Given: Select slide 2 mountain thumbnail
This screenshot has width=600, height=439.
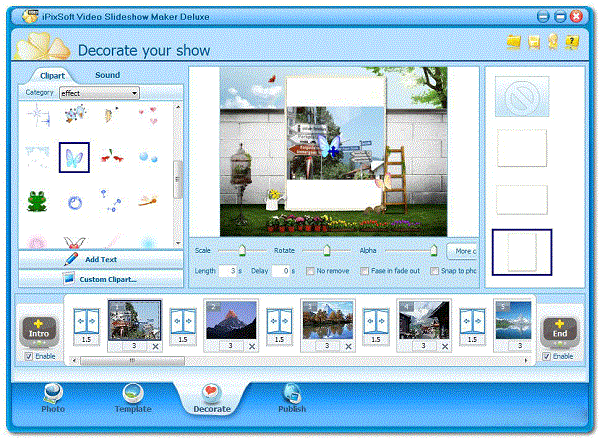Looking at the screenshot, I should (x=231, y=320).
